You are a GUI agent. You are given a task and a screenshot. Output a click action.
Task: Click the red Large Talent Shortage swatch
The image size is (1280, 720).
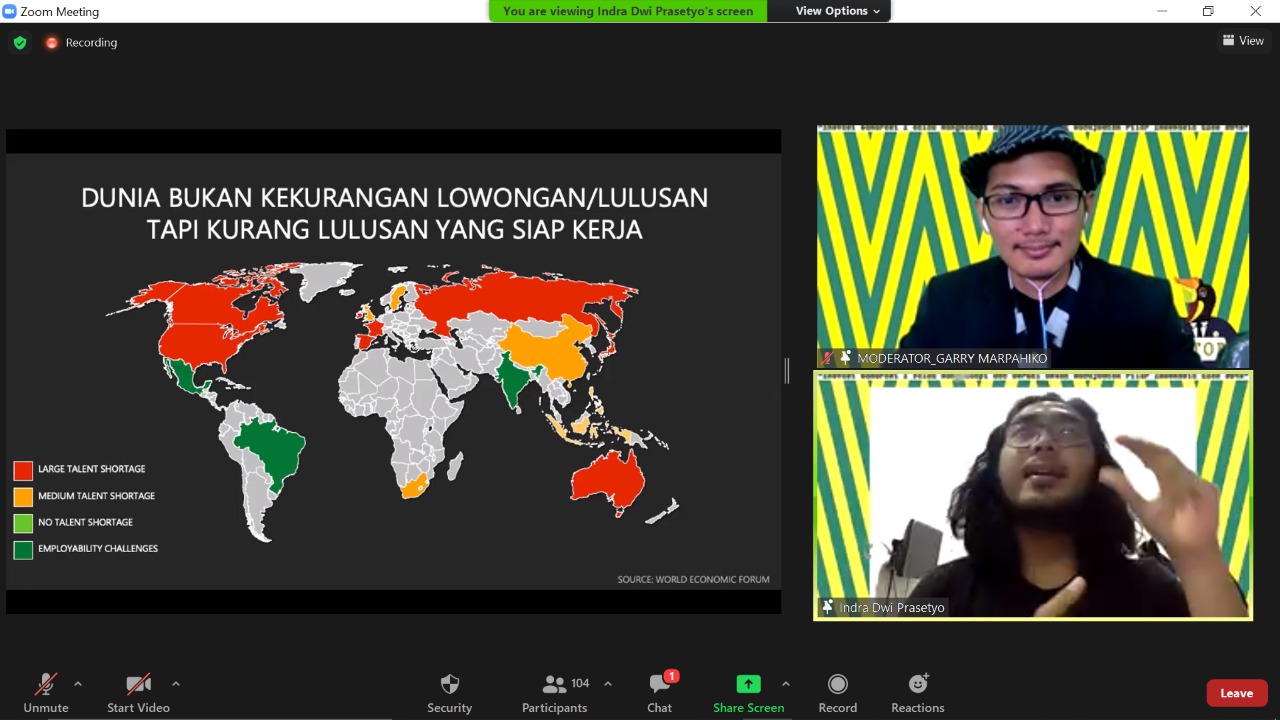23,470
